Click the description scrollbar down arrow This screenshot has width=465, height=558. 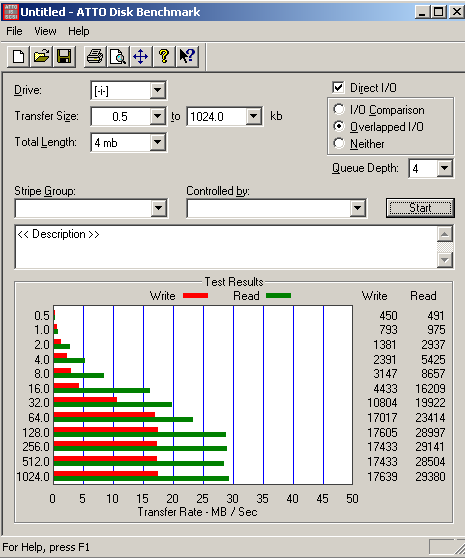(445, 260)
